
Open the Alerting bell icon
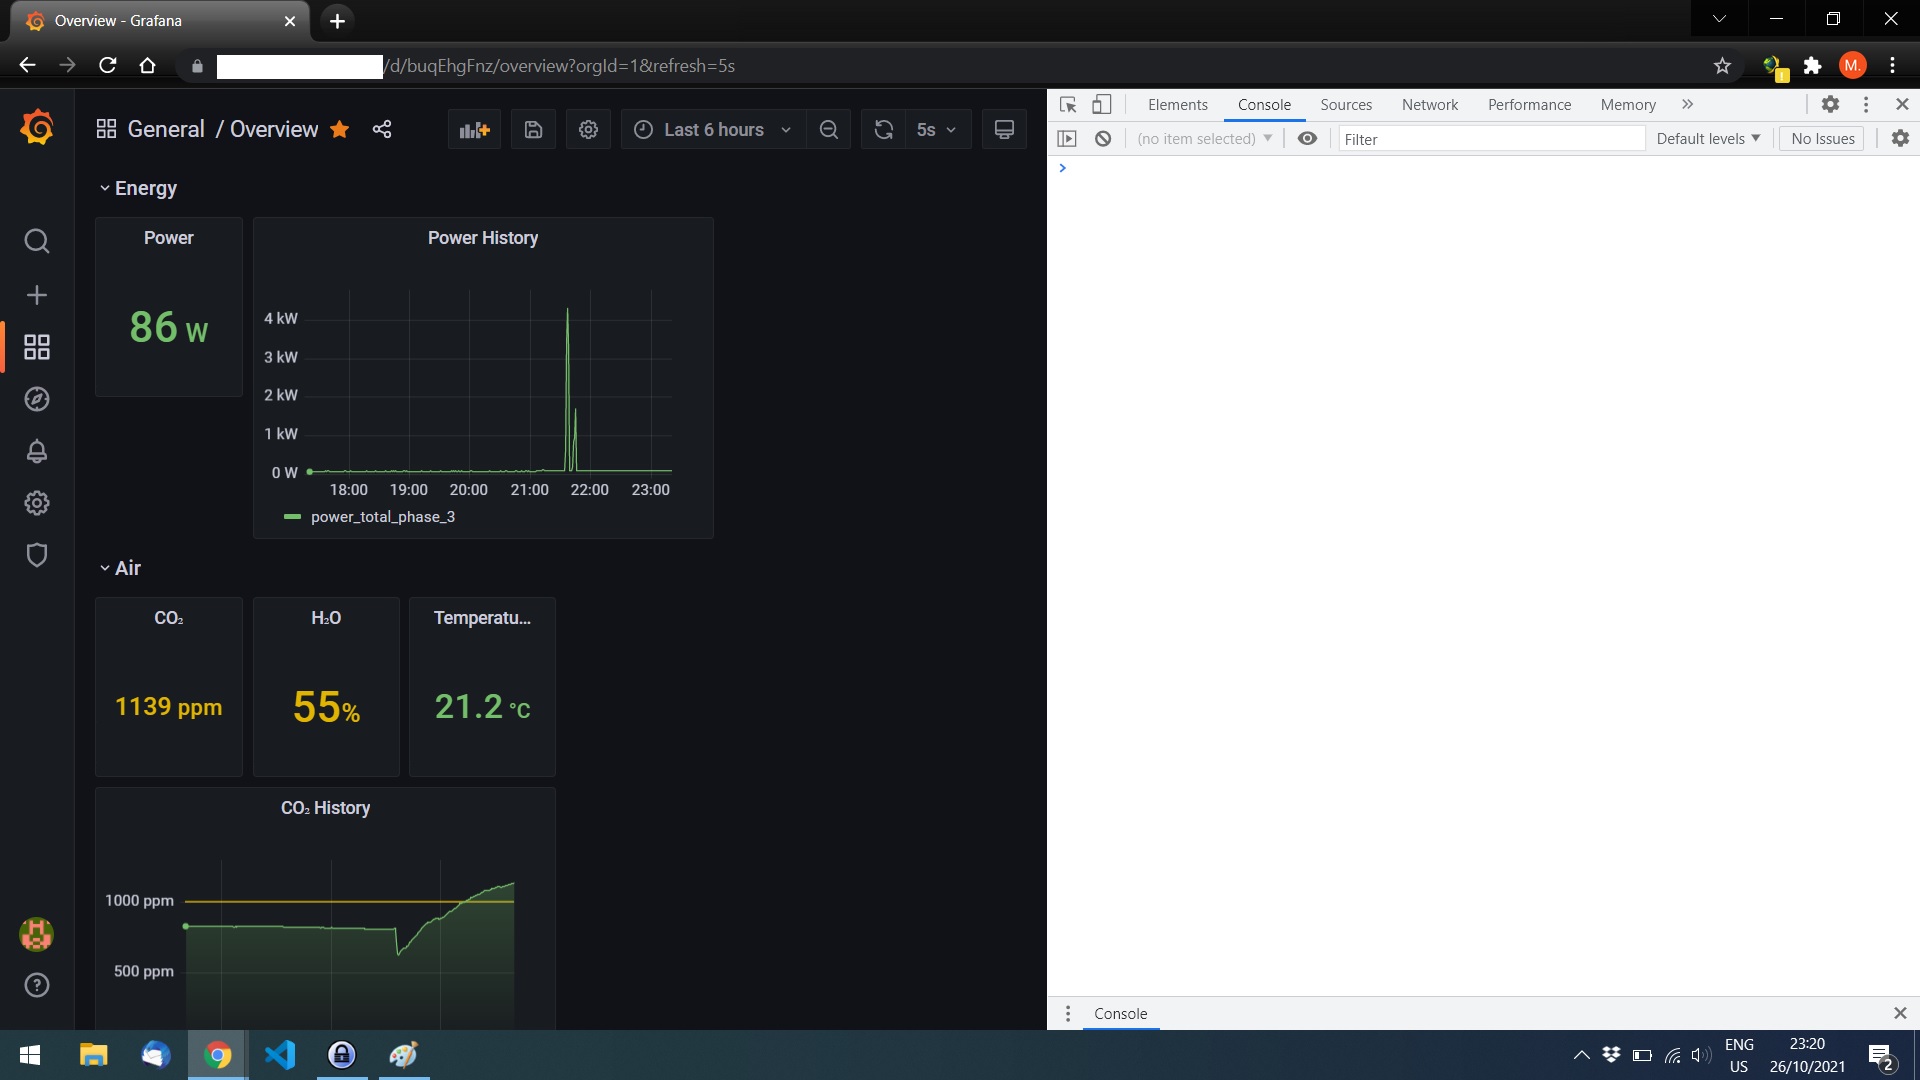[x=36, y=451]
